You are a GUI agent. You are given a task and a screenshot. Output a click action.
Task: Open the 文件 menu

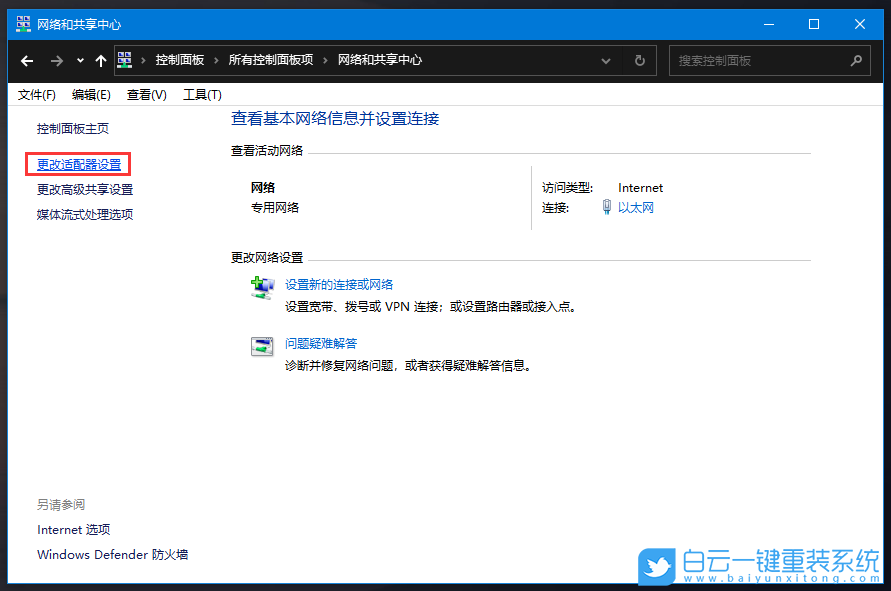click(x=36, y=94)
